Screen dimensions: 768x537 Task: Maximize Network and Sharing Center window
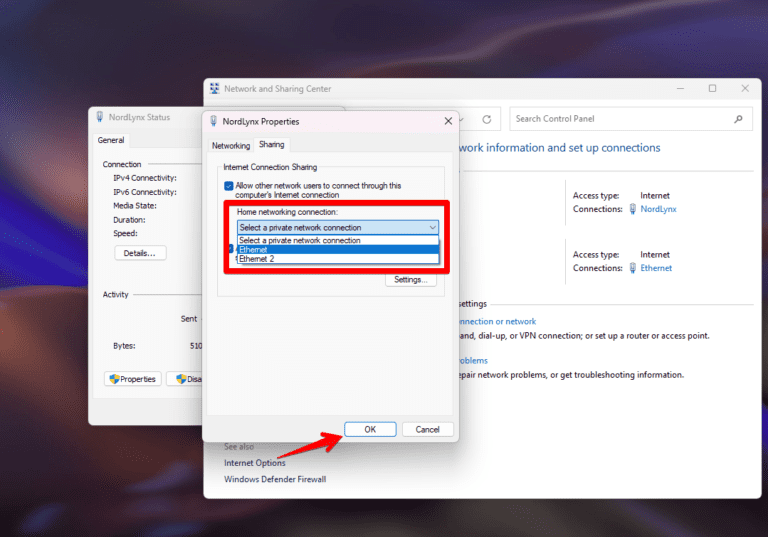pyautogui.click(x=712, y=89)
